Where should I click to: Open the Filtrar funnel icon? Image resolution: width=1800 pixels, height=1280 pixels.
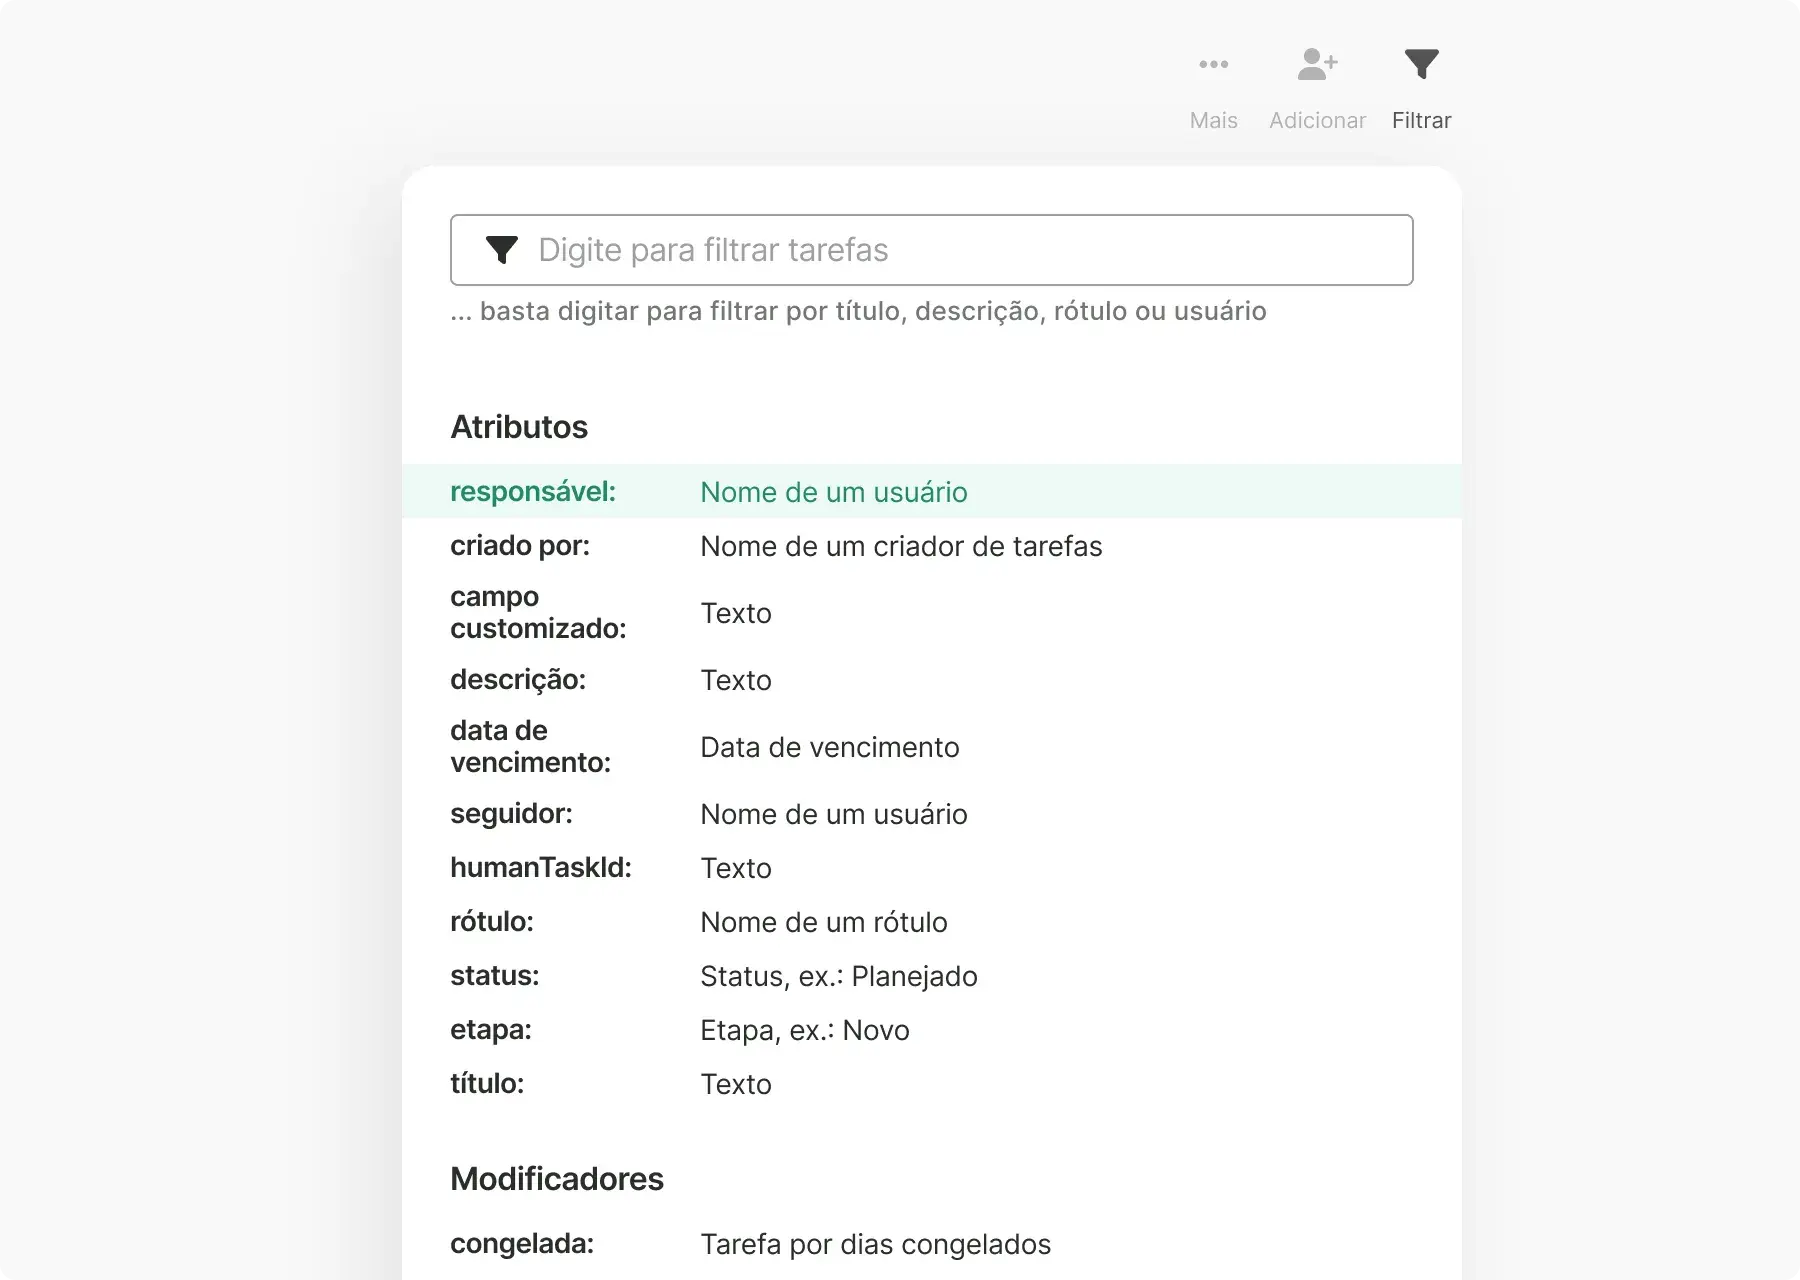[1421, 64]
